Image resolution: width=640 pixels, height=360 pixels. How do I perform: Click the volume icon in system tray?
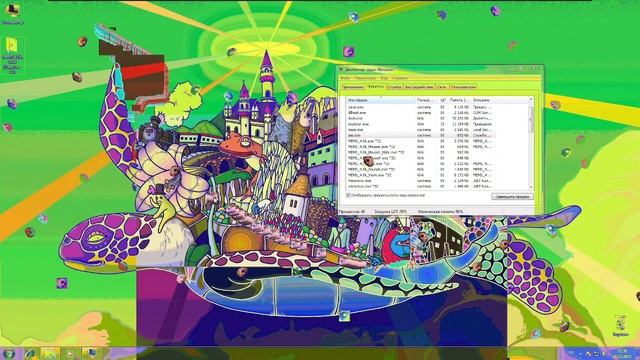(x=604, y=353)
